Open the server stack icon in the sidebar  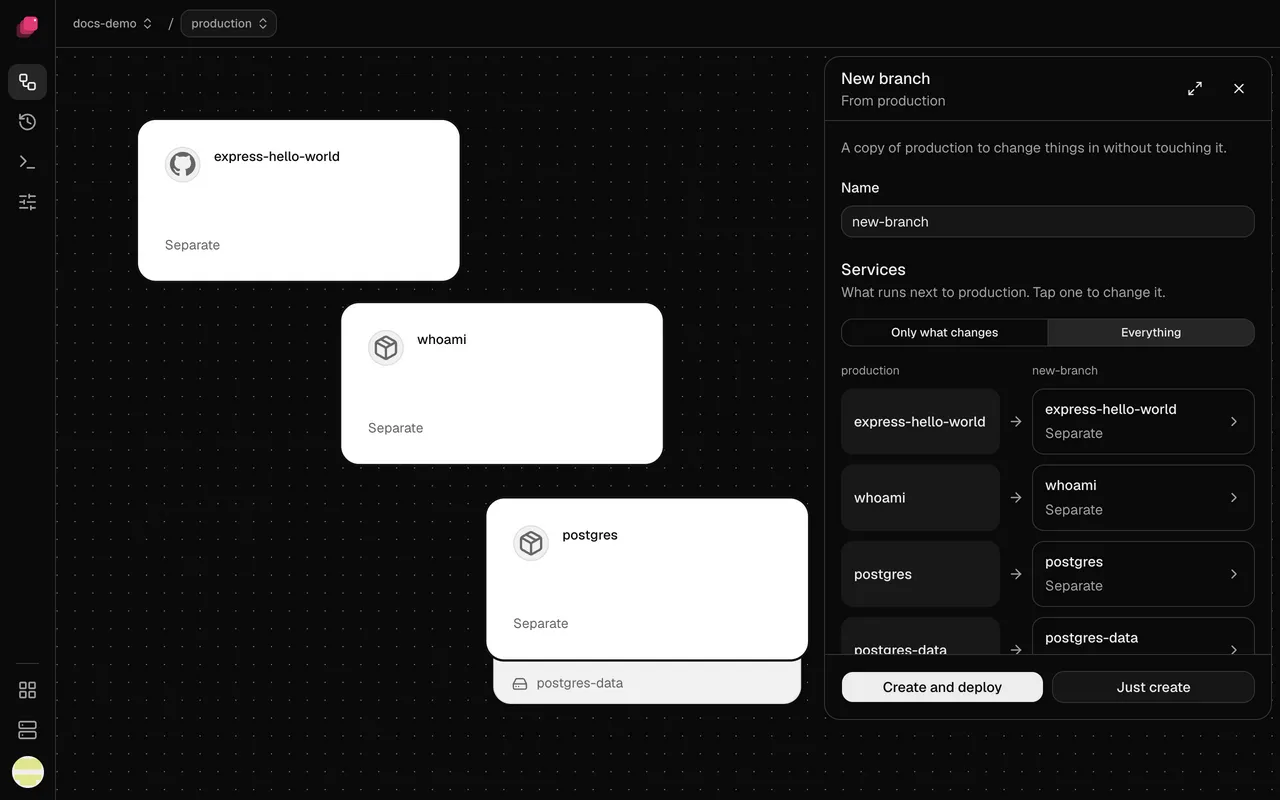point(28,730)
